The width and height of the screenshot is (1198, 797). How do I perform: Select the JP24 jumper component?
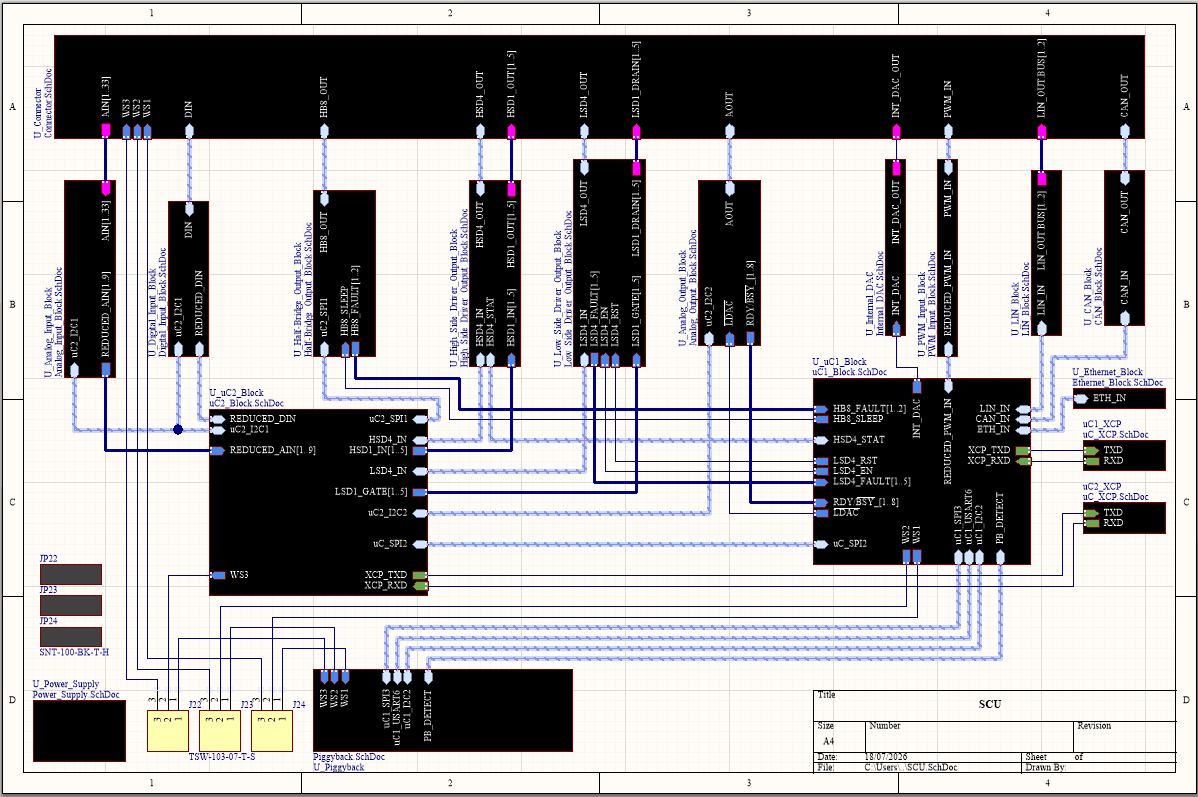[70, 637]
